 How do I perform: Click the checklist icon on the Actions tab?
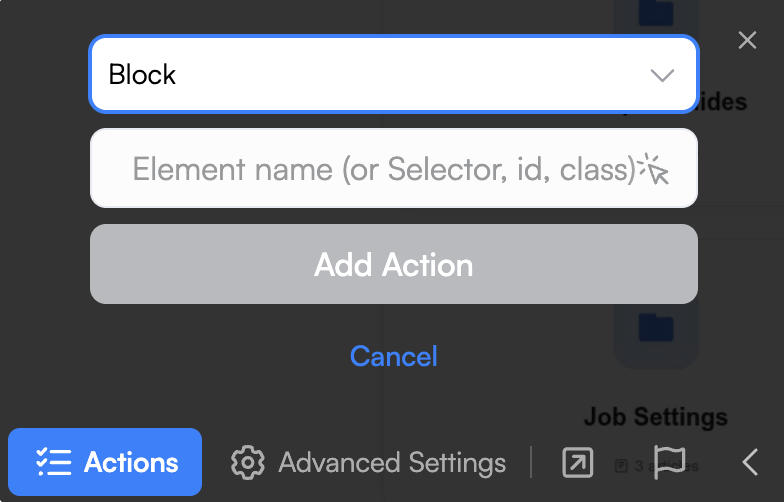click(53, 463)
